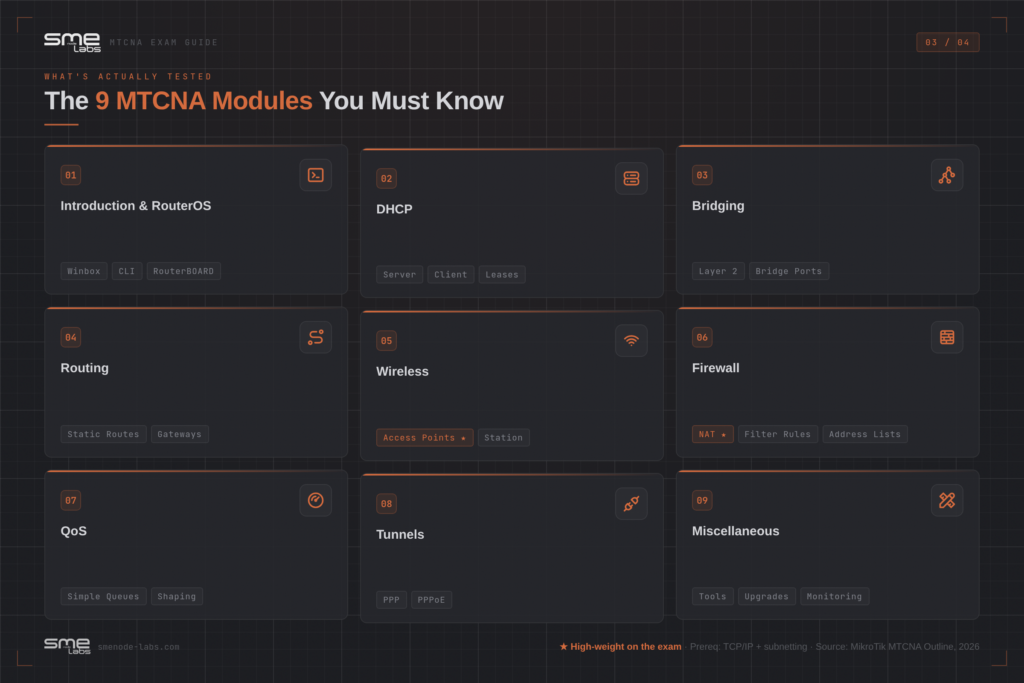The image size is (1024, 683).
Task: Select the highlighted NAT tag
Action: [712, 434]
